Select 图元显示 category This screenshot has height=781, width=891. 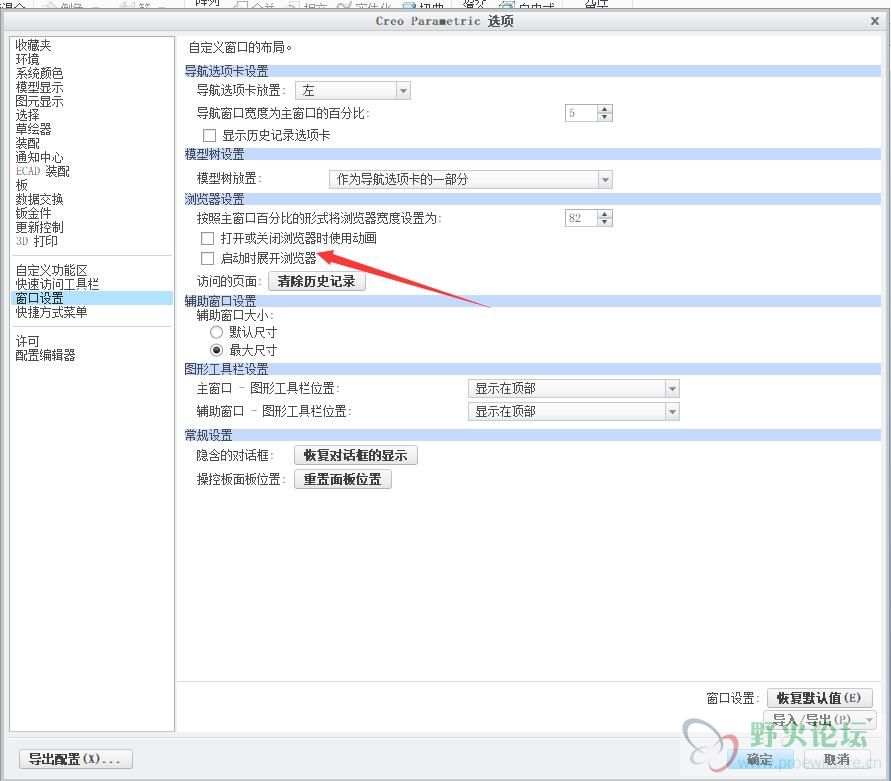point(39,101)
